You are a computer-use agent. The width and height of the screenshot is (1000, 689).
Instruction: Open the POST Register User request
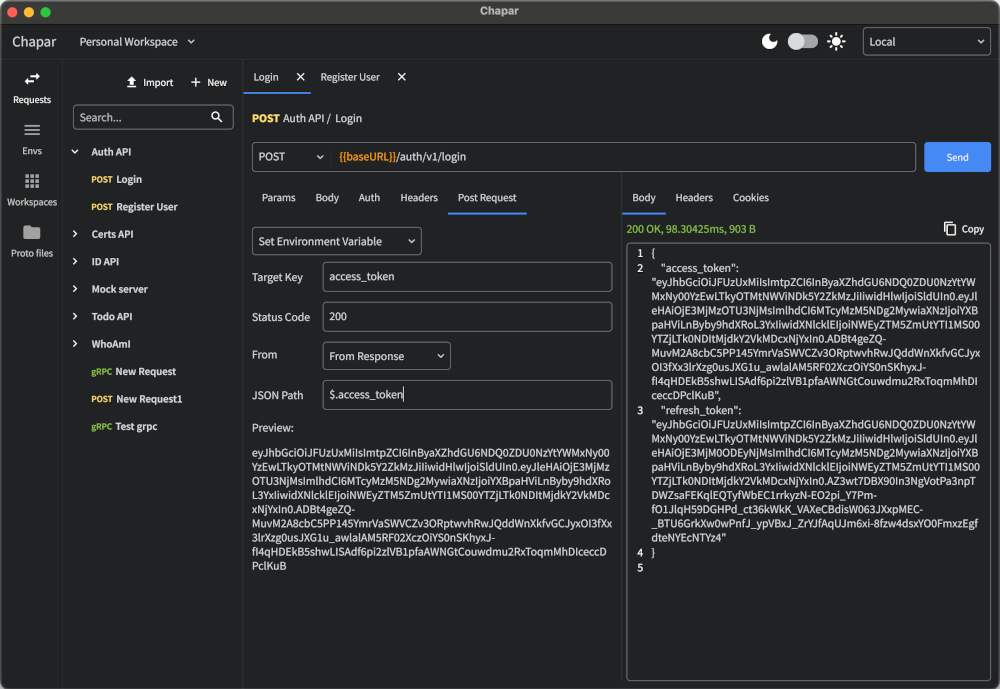pyautogui.click(x=135, y=207)
